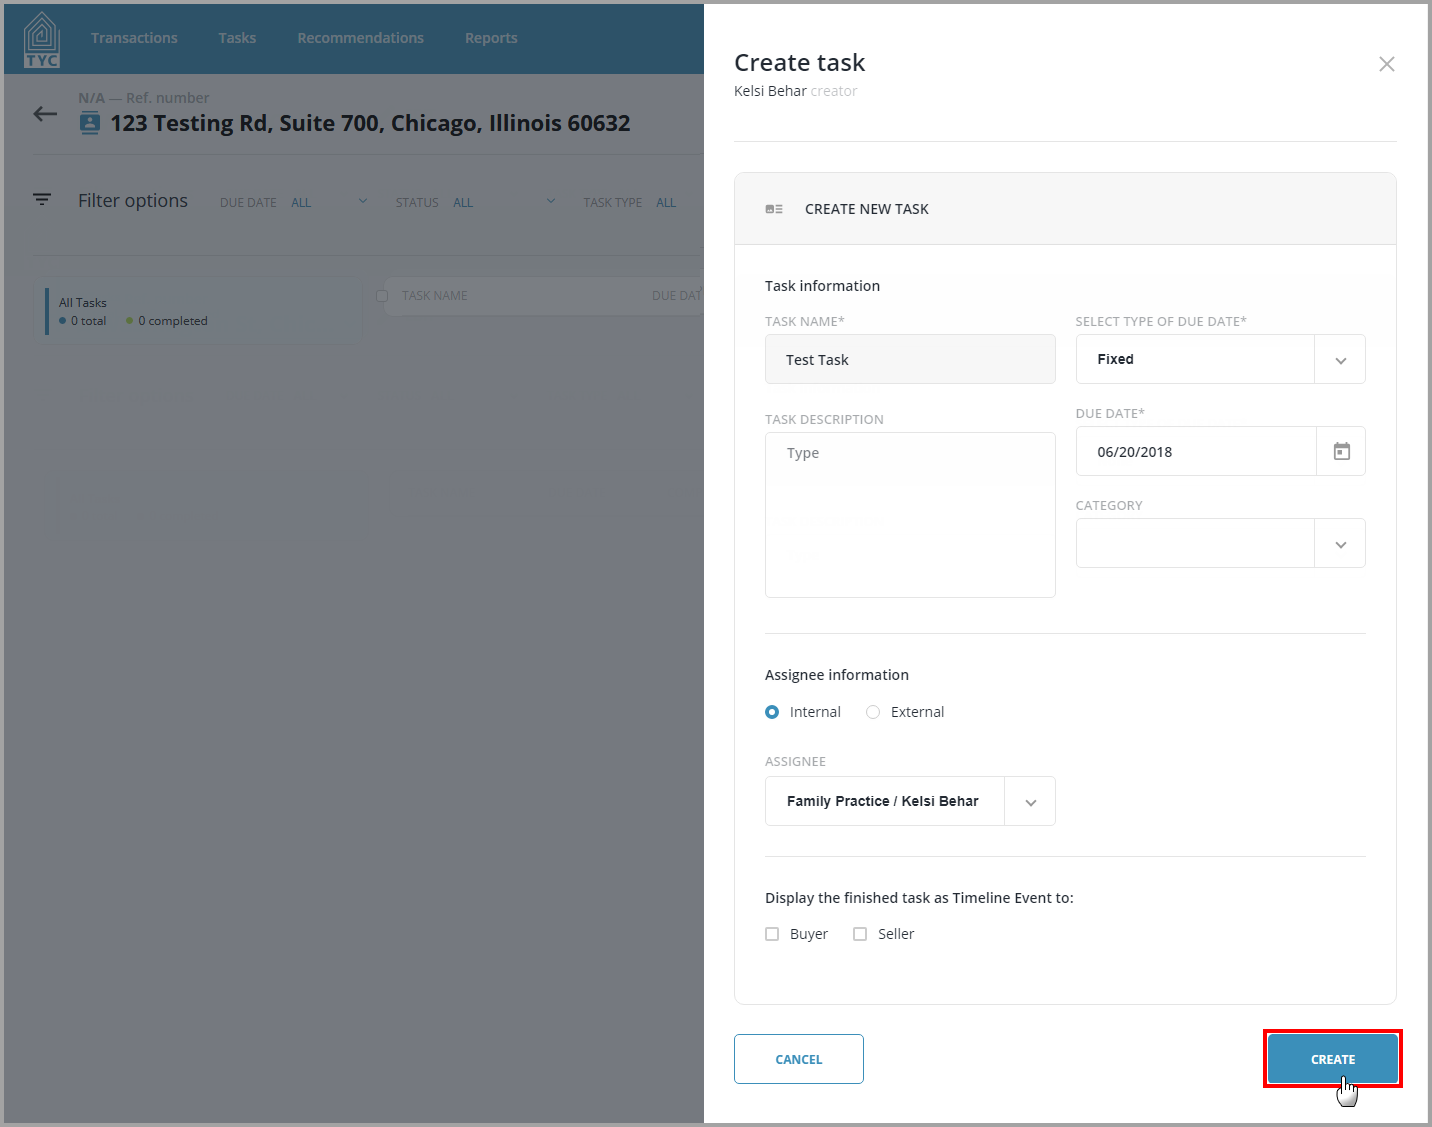Click the Create button
Viewport: 1432px width, 1127px height.
(x=1332, y=1059)
